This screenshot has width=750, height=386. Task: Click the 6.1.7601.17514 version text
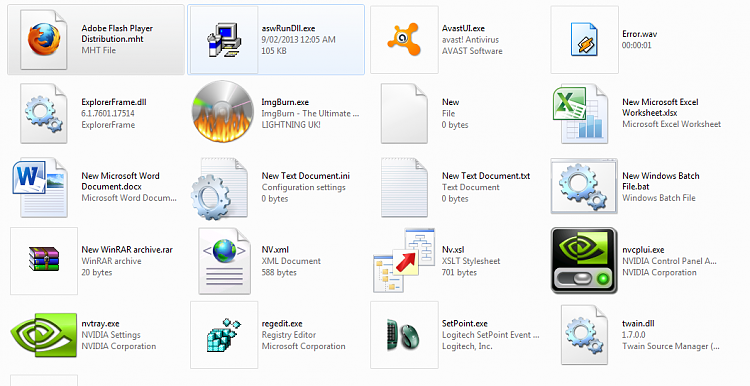click(x=108, y=113)
